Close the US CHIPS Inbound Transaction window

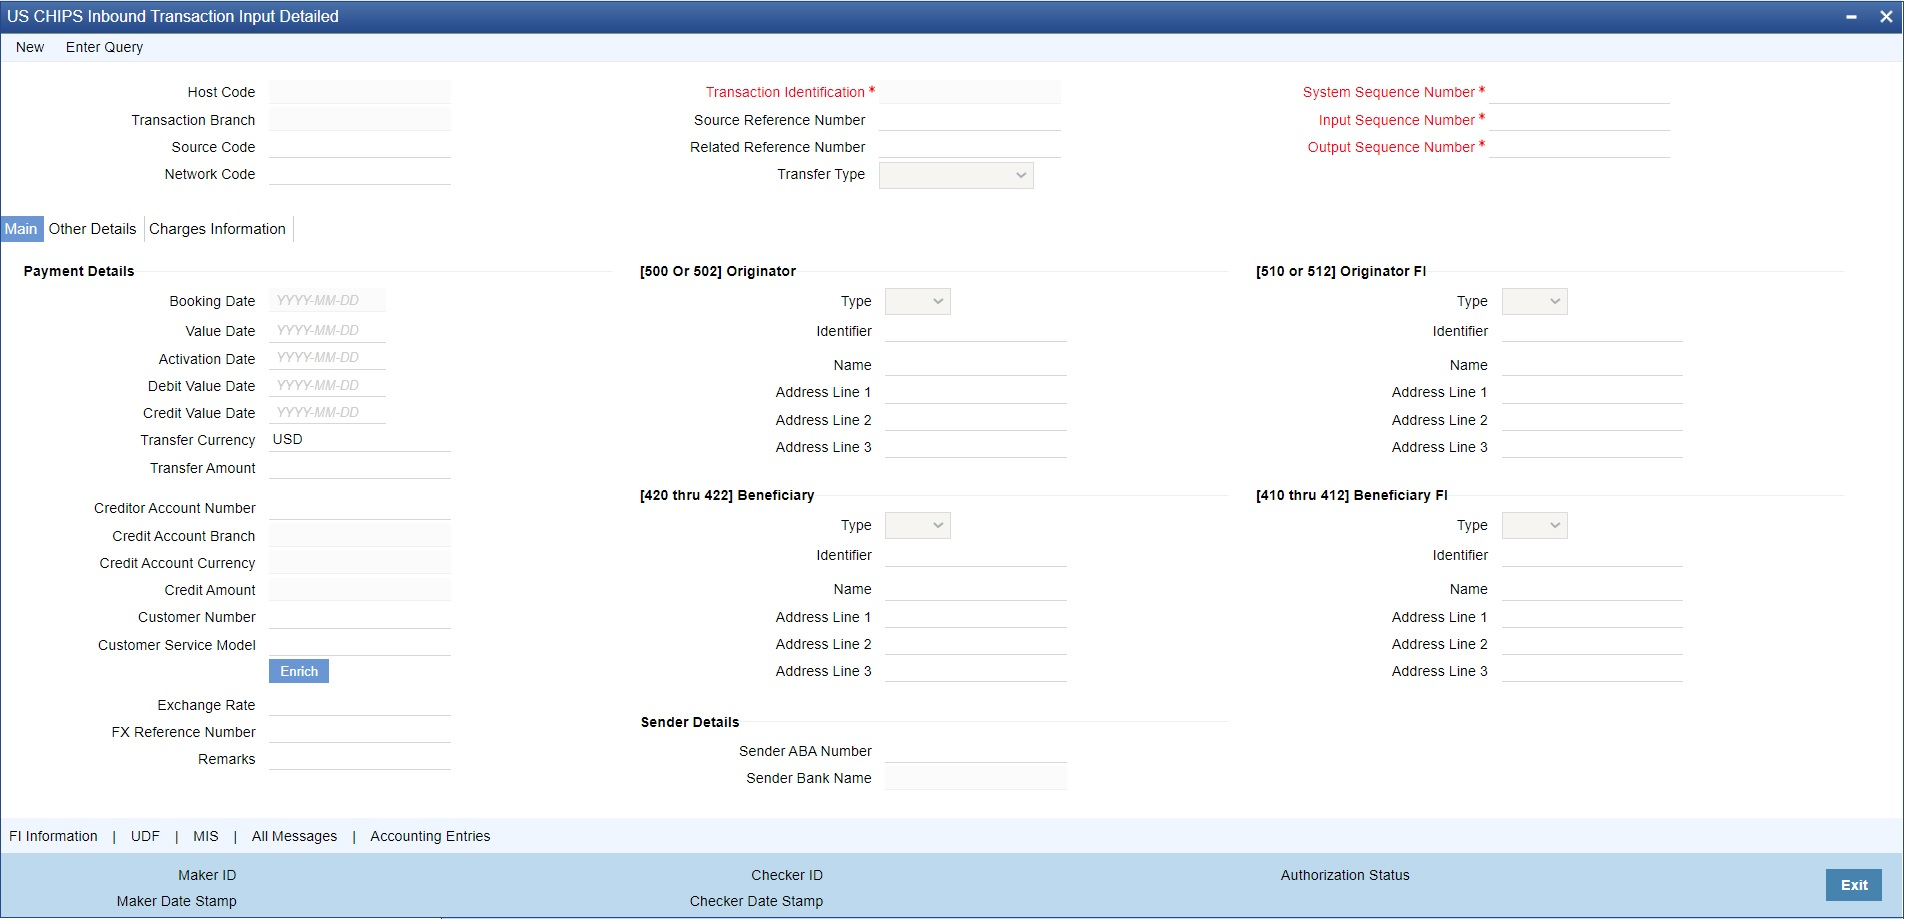click(1886, 17)
